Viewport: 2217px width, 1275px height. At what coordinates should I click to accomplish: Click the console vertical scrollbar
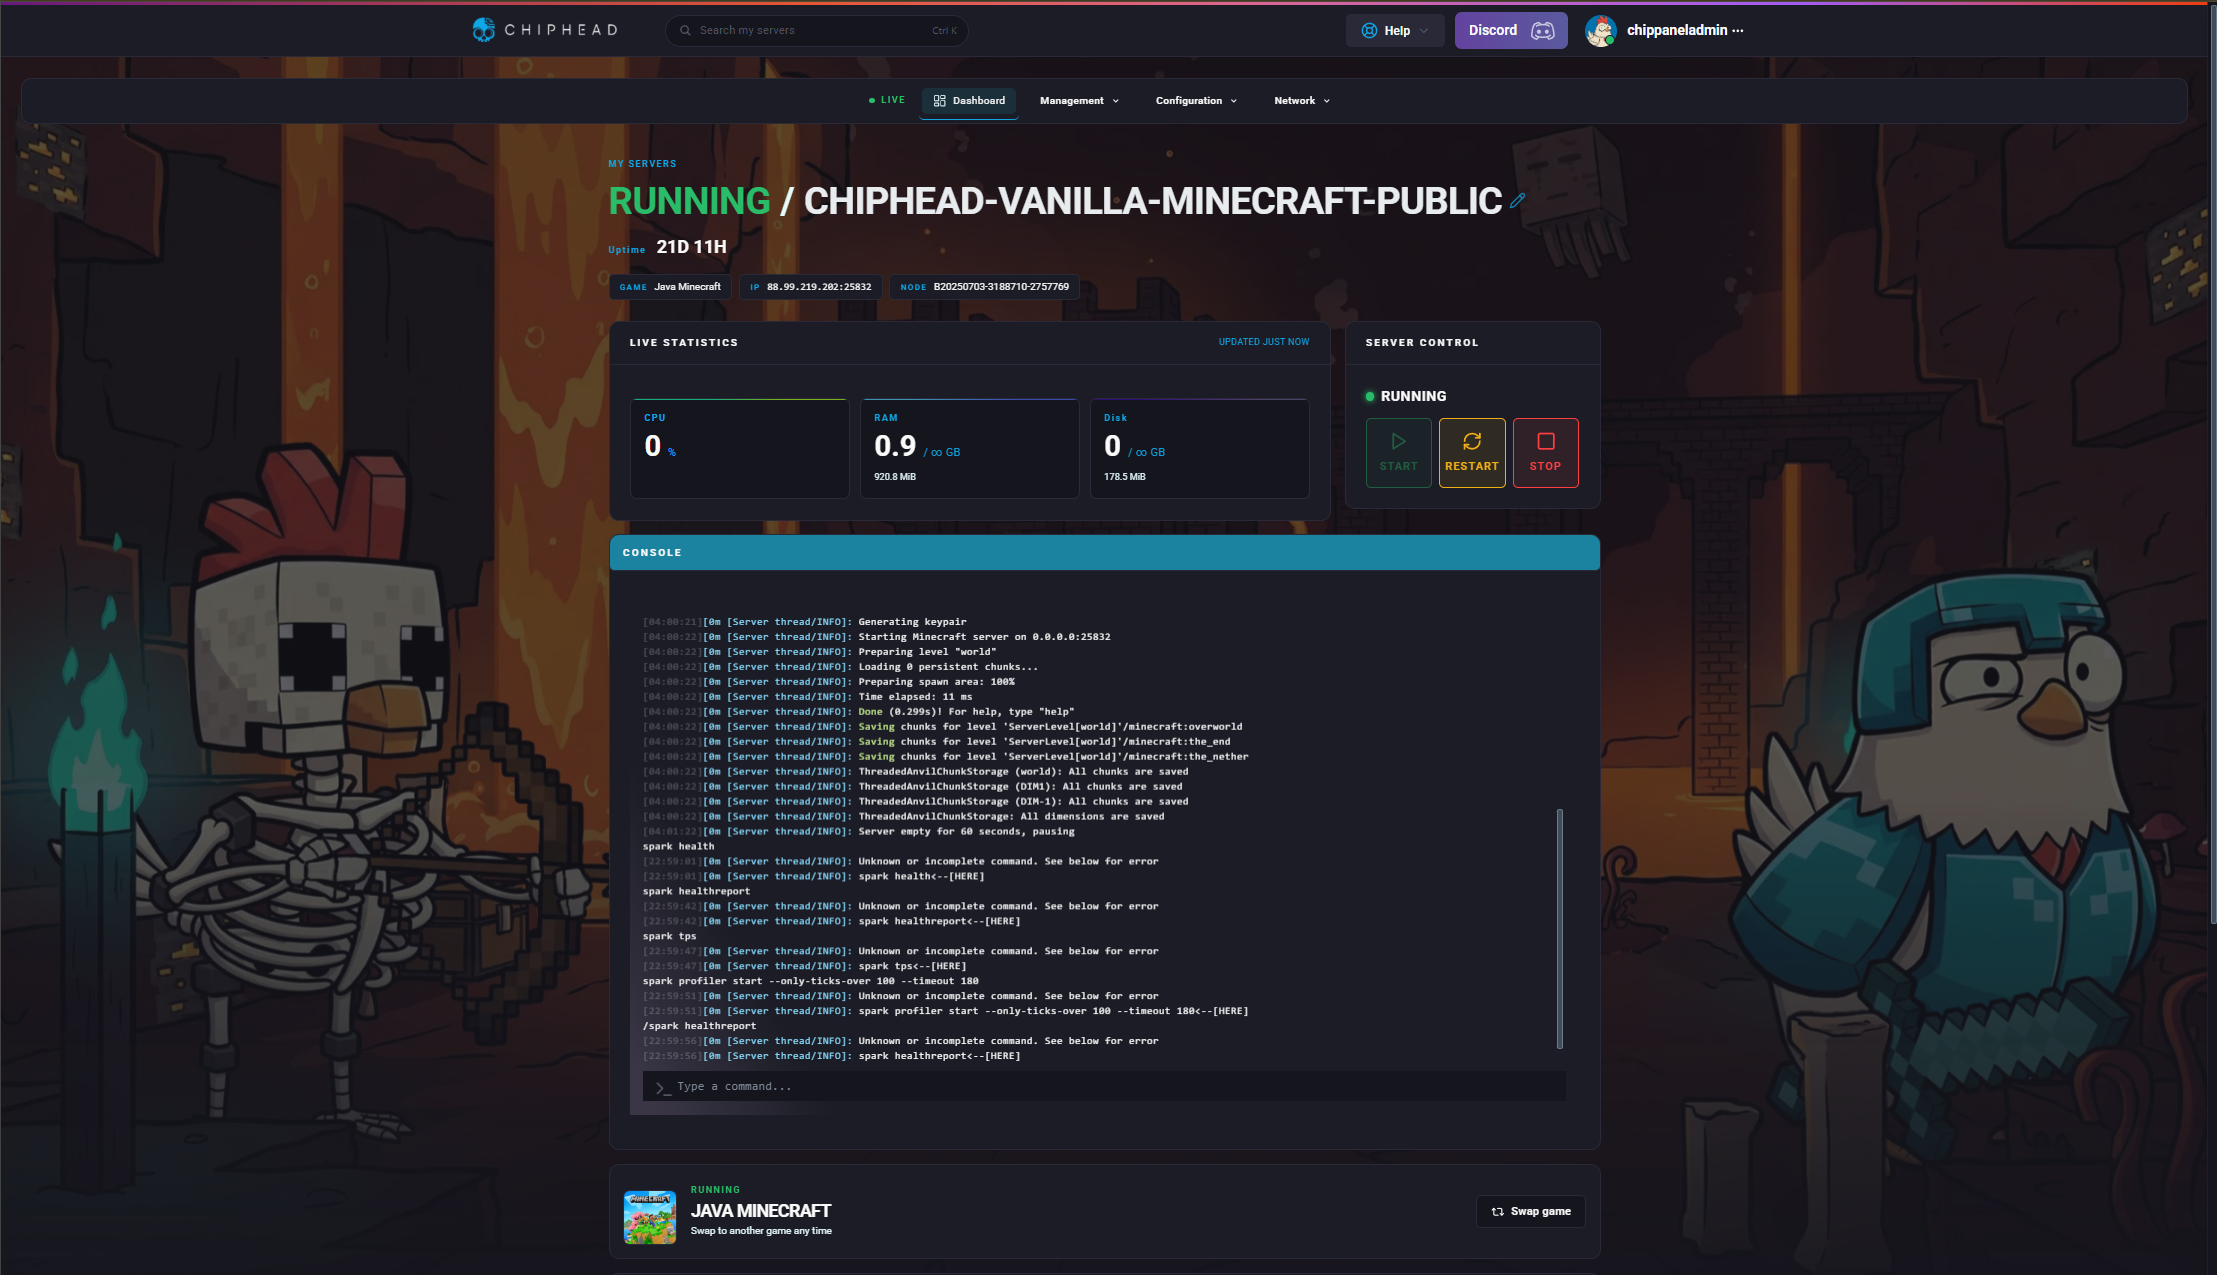(1560, 929)
